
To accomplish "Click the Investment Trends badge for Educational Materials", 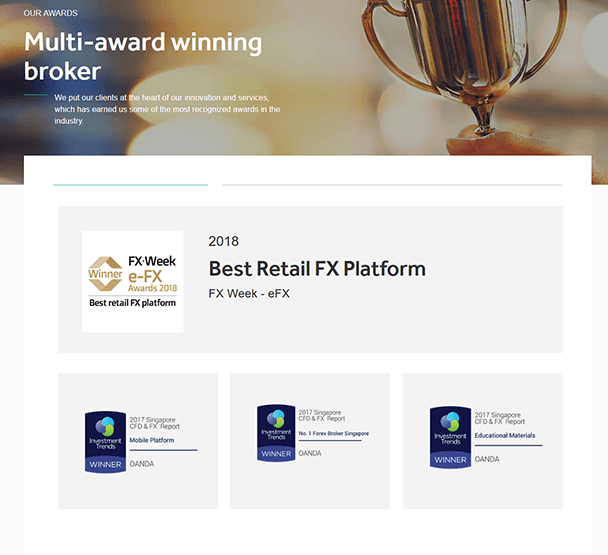I will (x=450, y=437).
